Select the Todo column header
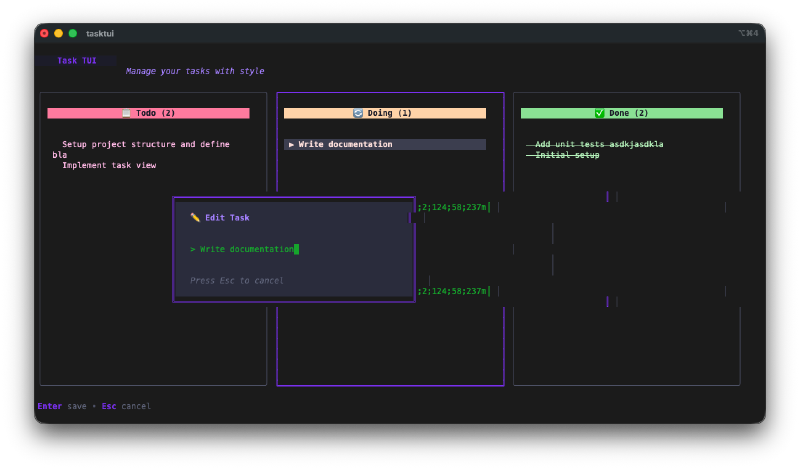The image size is (800, 469). point(148,114)
